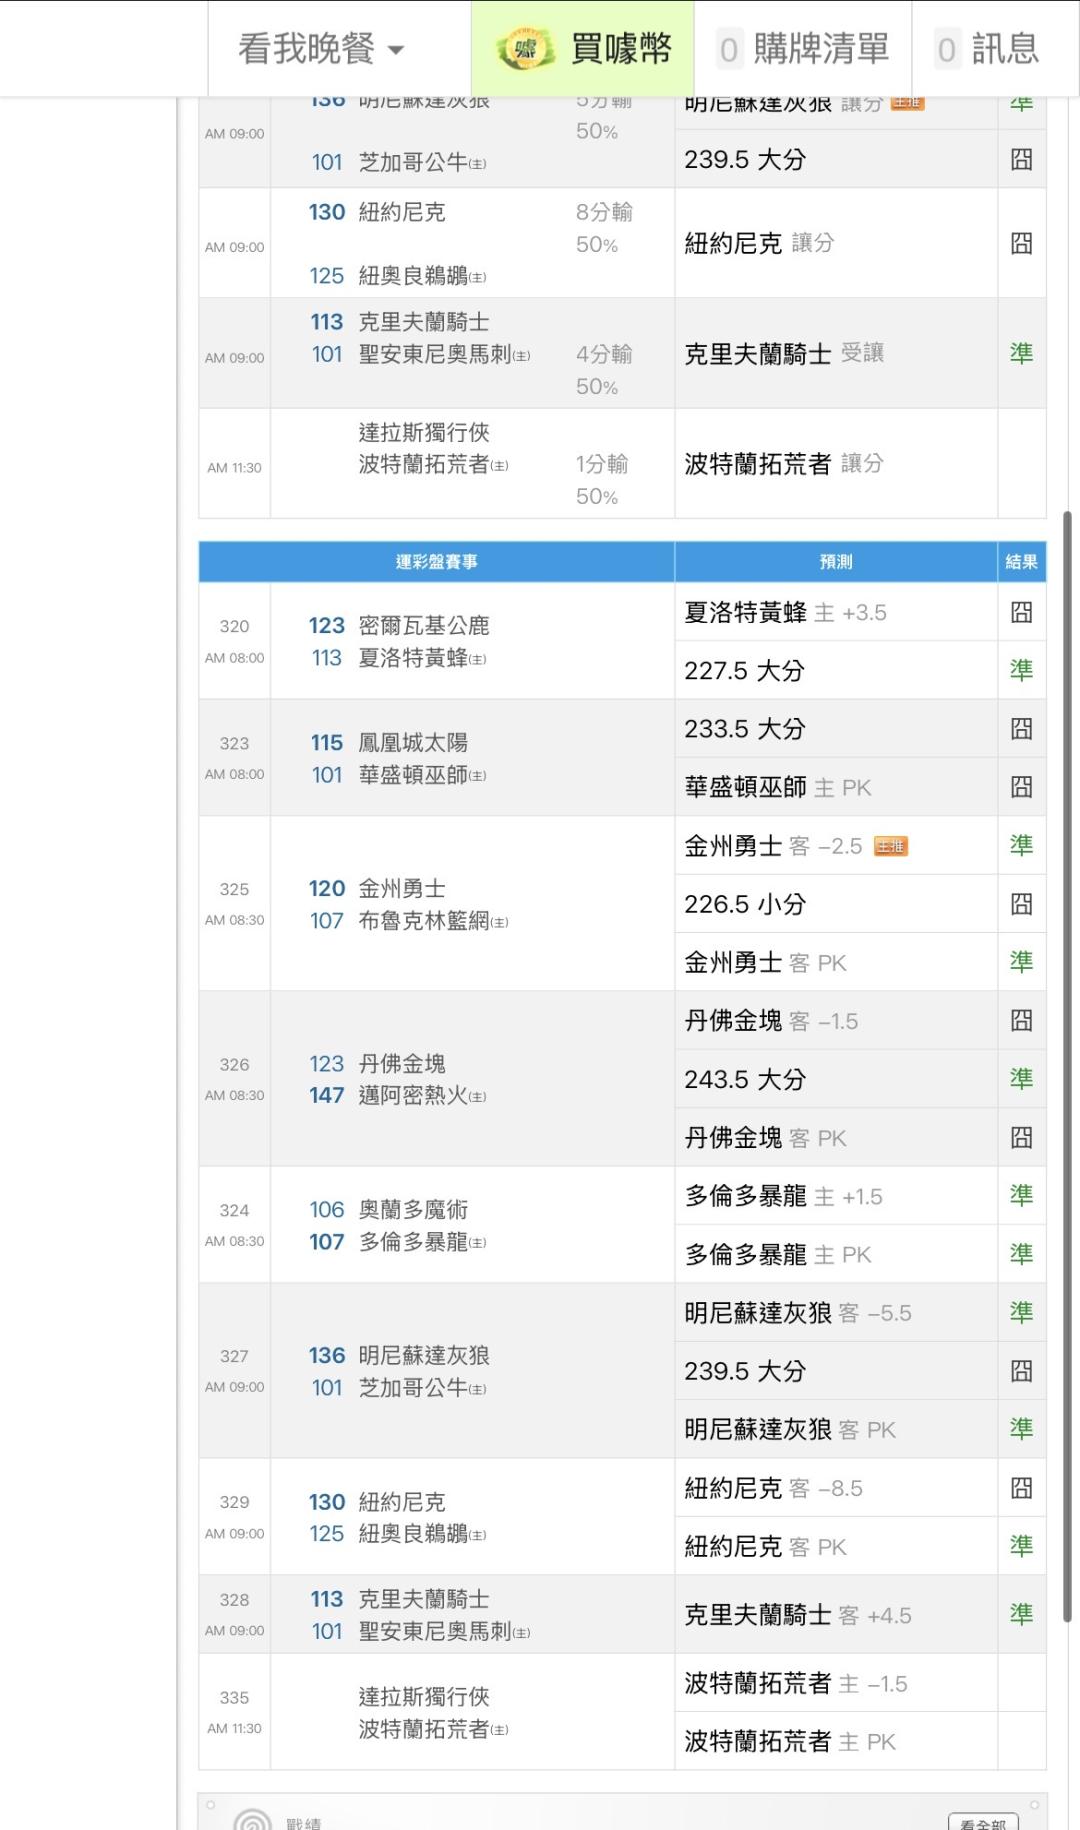Open 鳳凰城太陽 team link in game 323

click(413, 743)
